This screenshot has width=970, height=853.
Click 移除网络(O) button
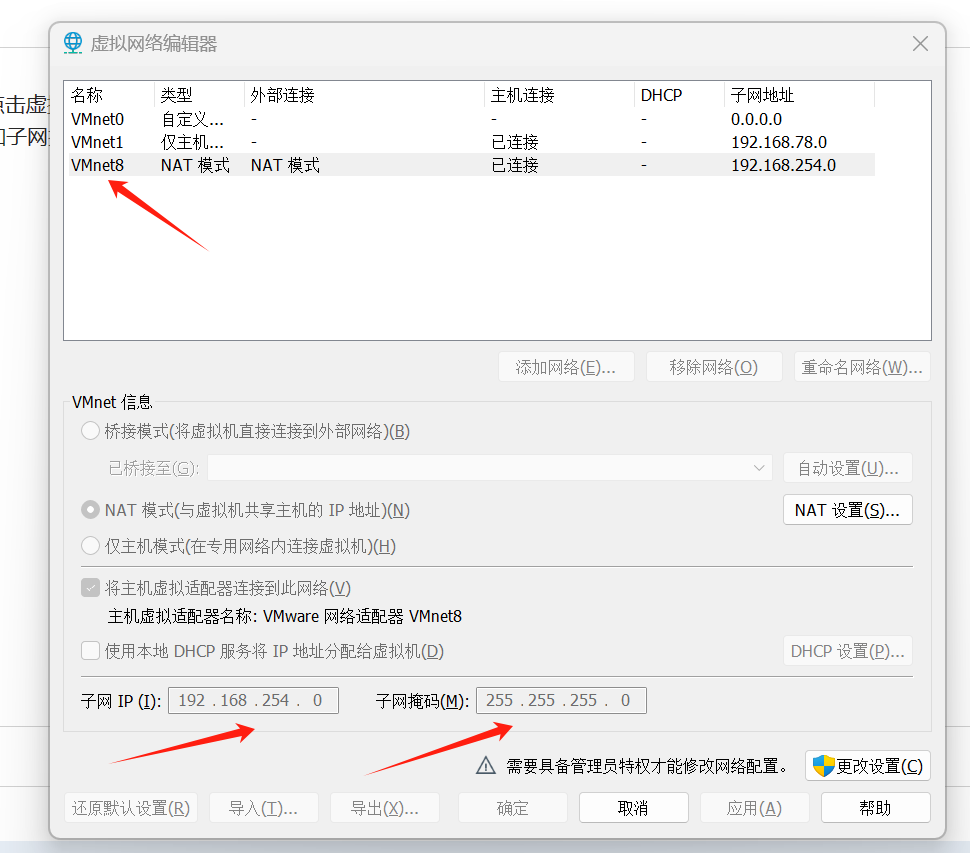[714, 367]
